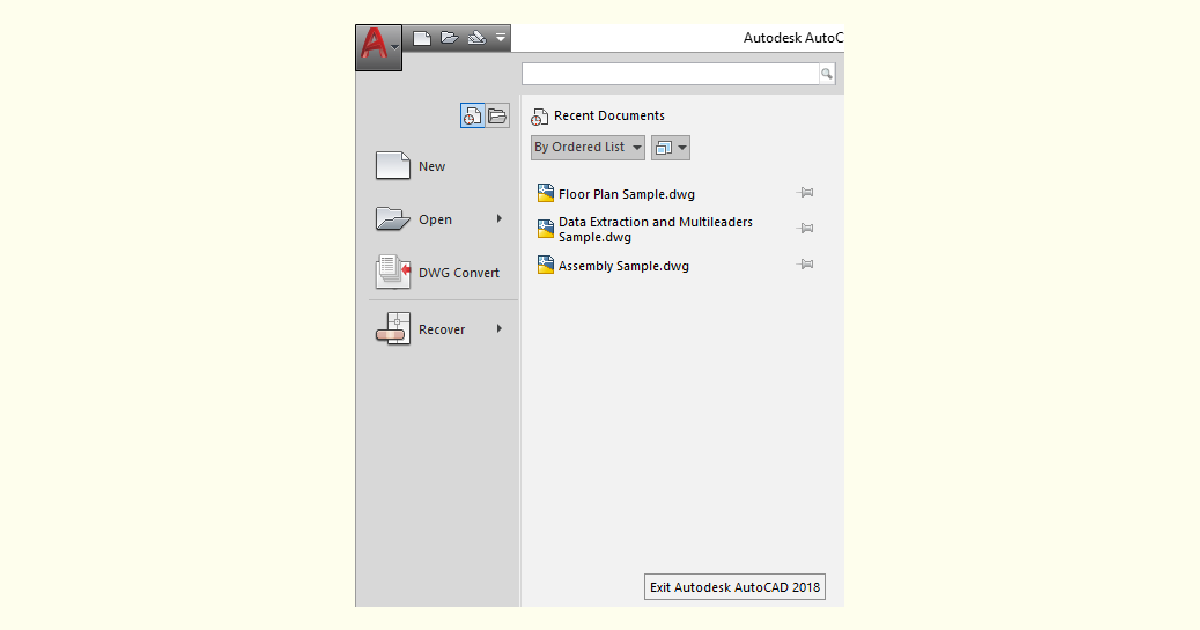Open the By Ordered List dropdown
Screen dimensions: 1200x630
(x=588, y=147)
